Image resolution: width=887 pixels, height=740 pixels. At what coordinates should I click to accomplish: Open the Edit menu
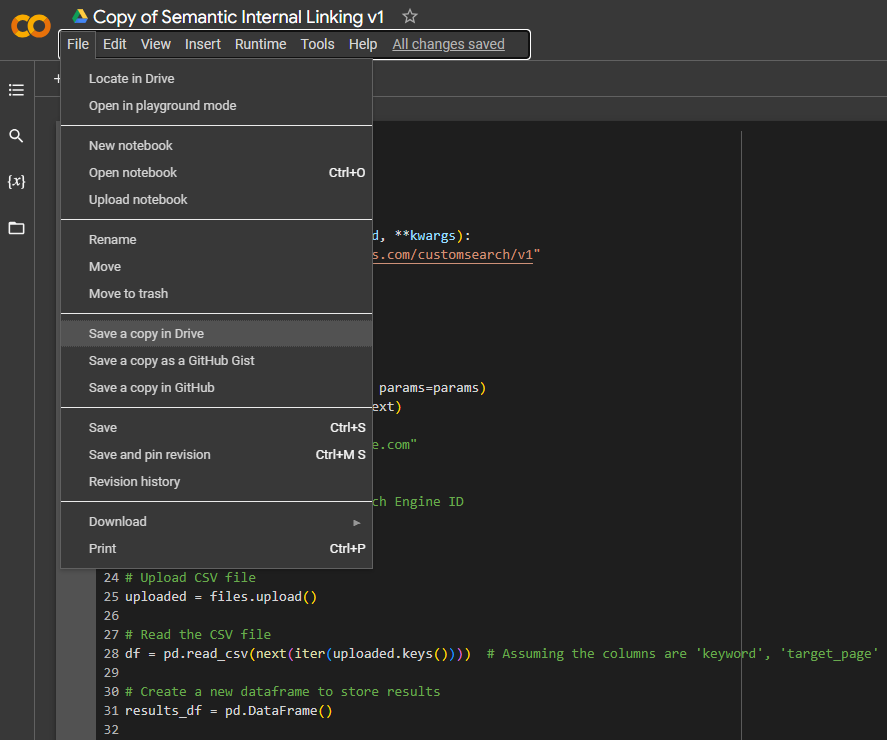[113, 44]
